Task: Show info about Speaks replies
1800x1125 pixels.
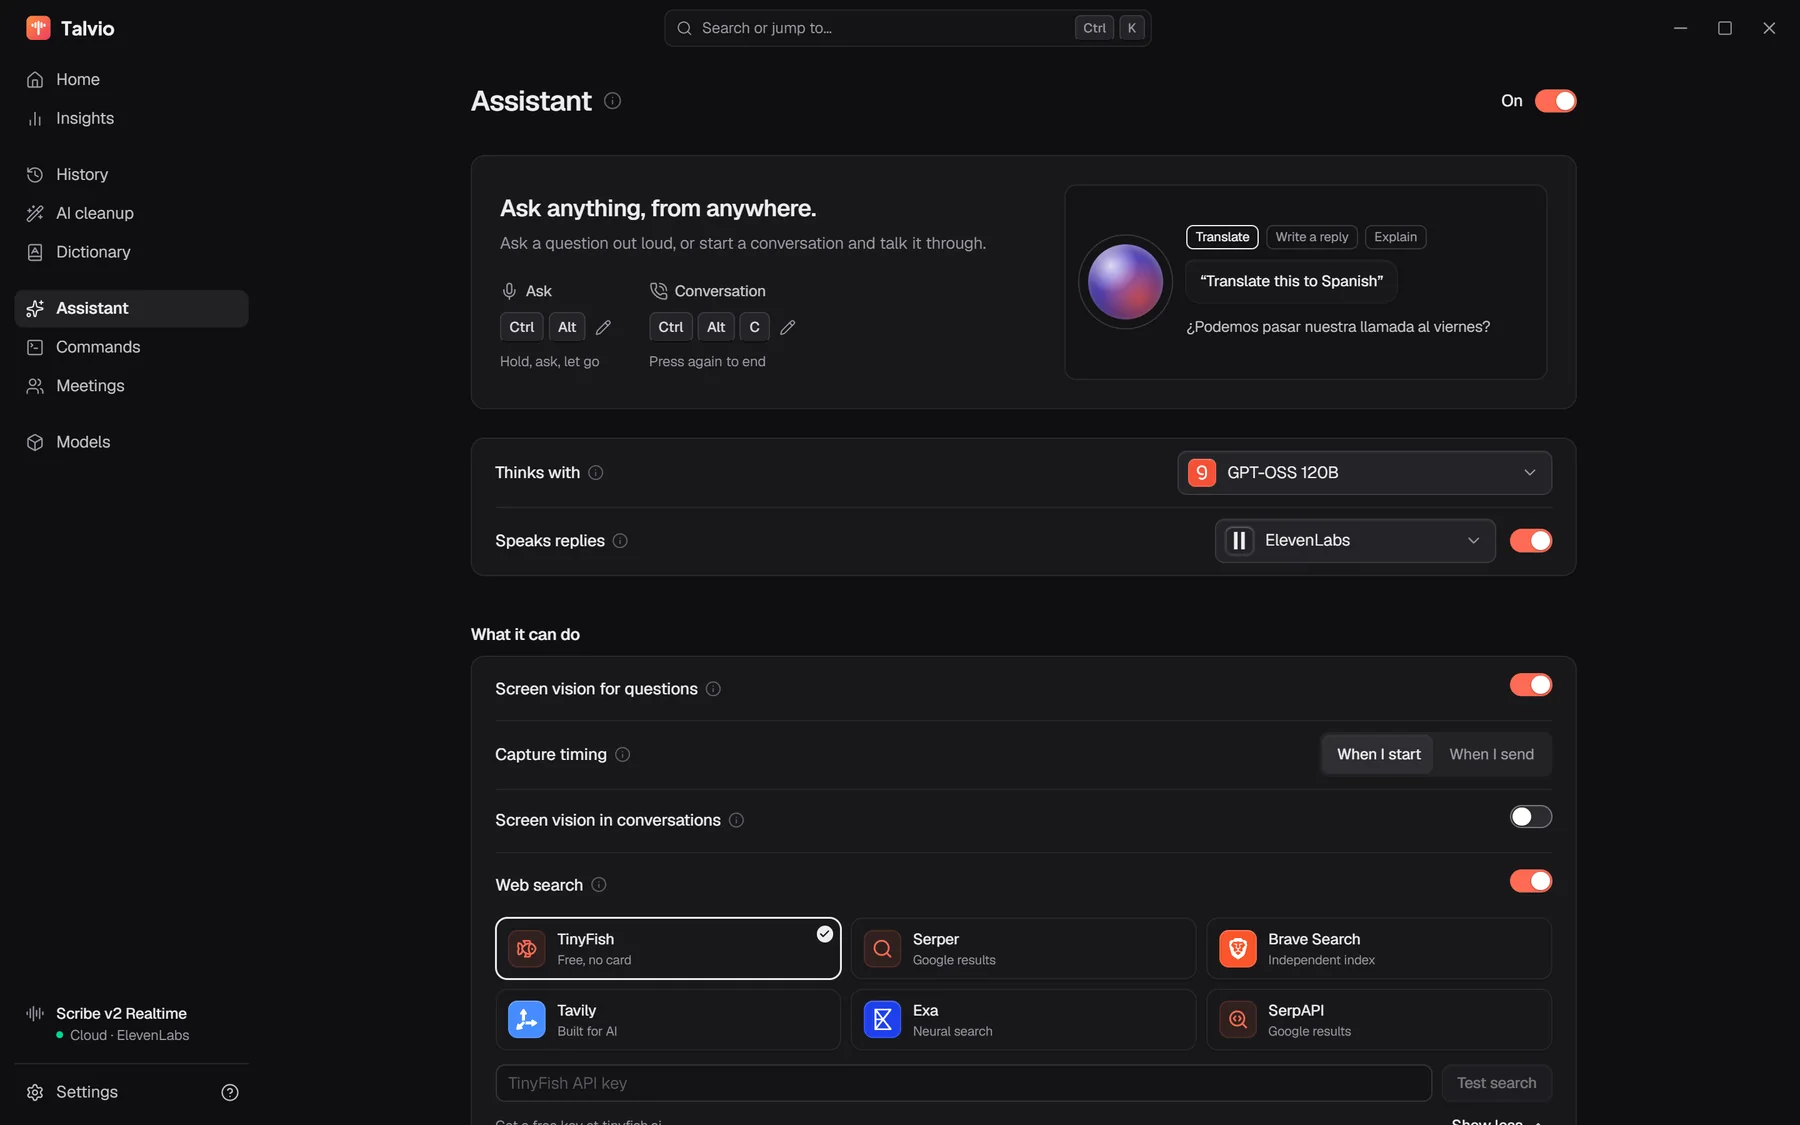Action: [620, 541]
